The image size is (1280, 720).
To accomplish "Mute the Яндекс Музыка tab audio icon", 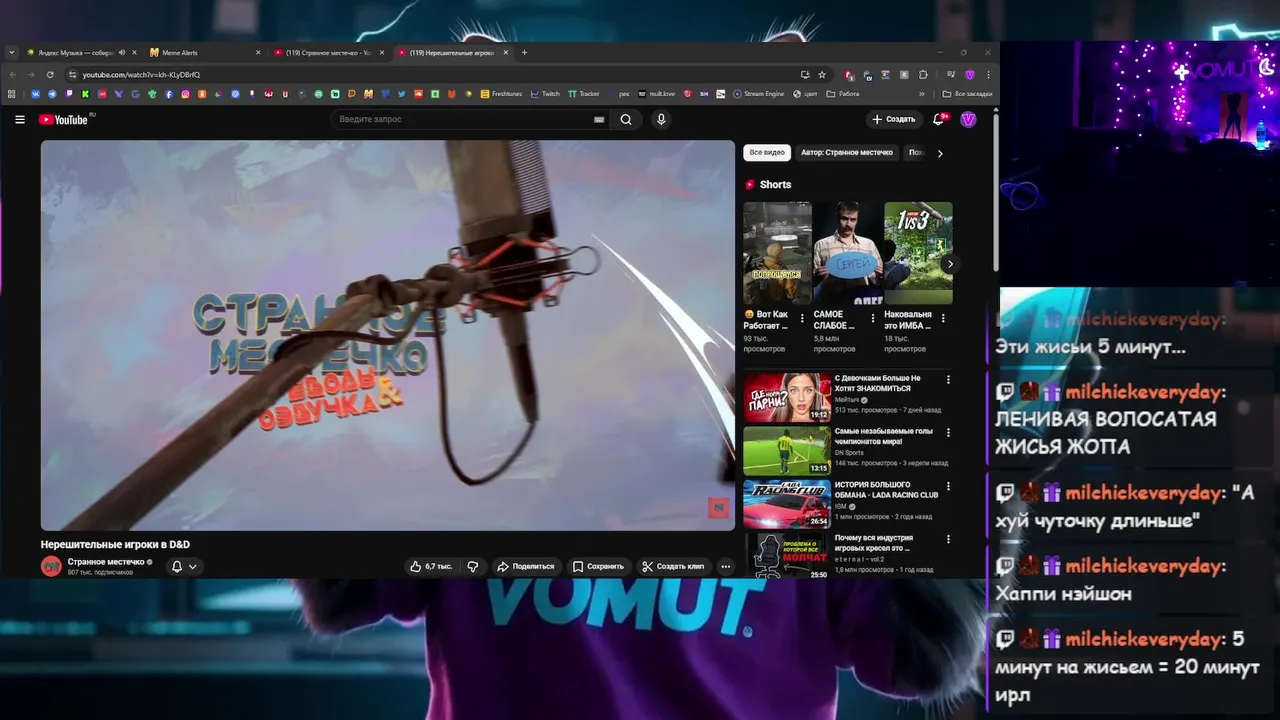I will [x=121, y=52].
